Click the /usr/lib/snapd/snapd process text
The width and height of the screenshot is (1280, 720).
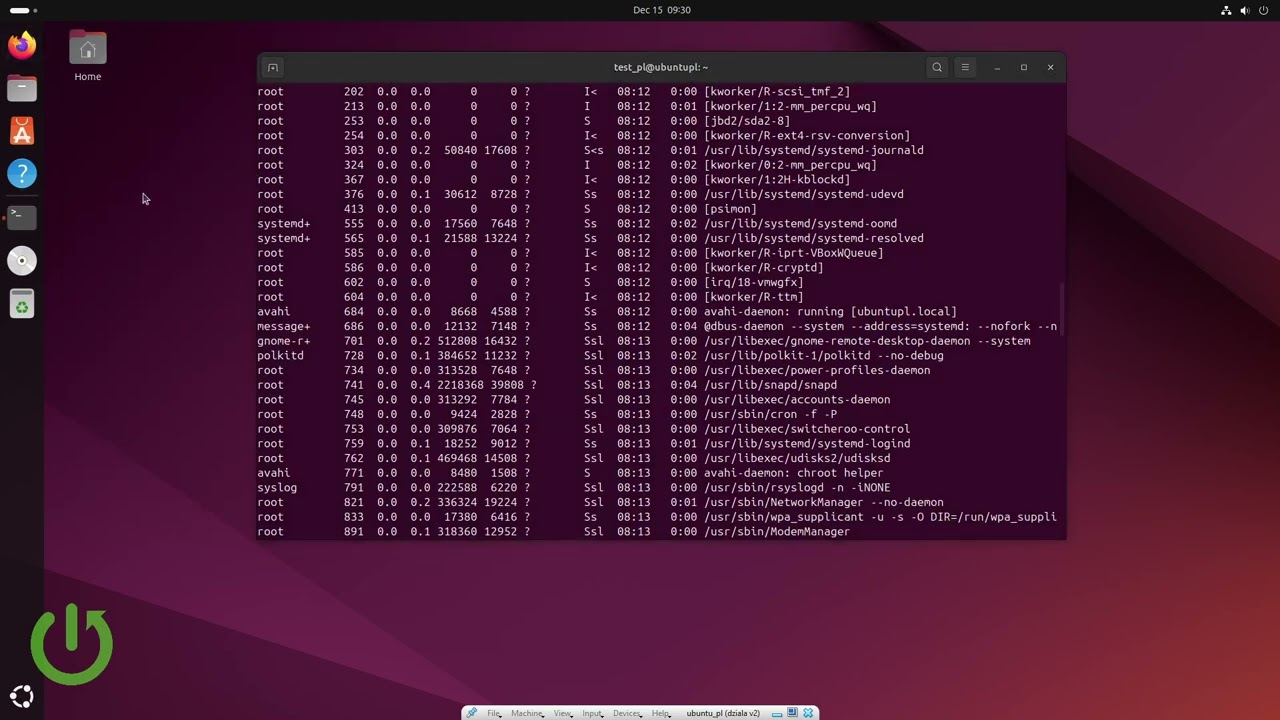pos(770,385)
